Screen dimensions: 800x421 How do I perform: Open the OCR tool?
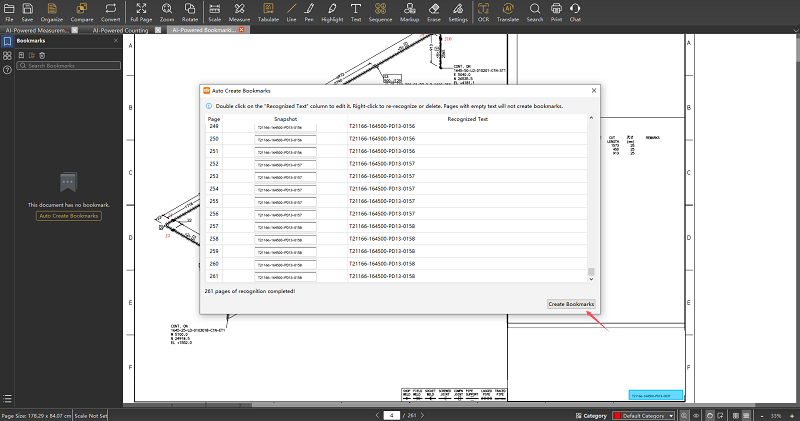484,11
